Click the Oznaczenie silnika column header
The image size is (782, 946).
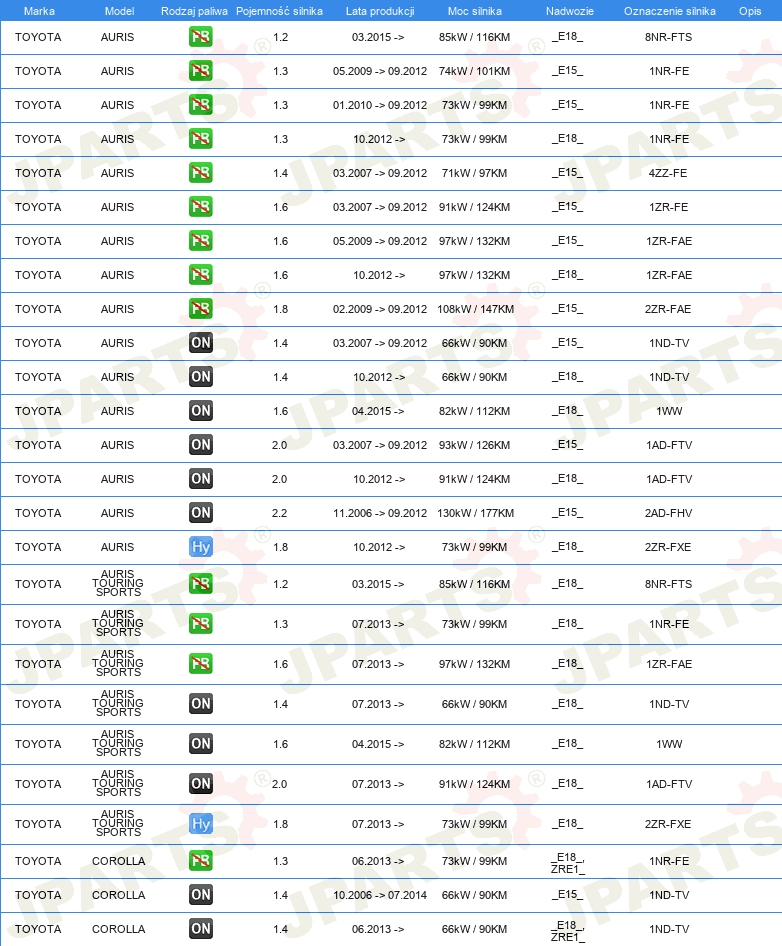[670, 11]
